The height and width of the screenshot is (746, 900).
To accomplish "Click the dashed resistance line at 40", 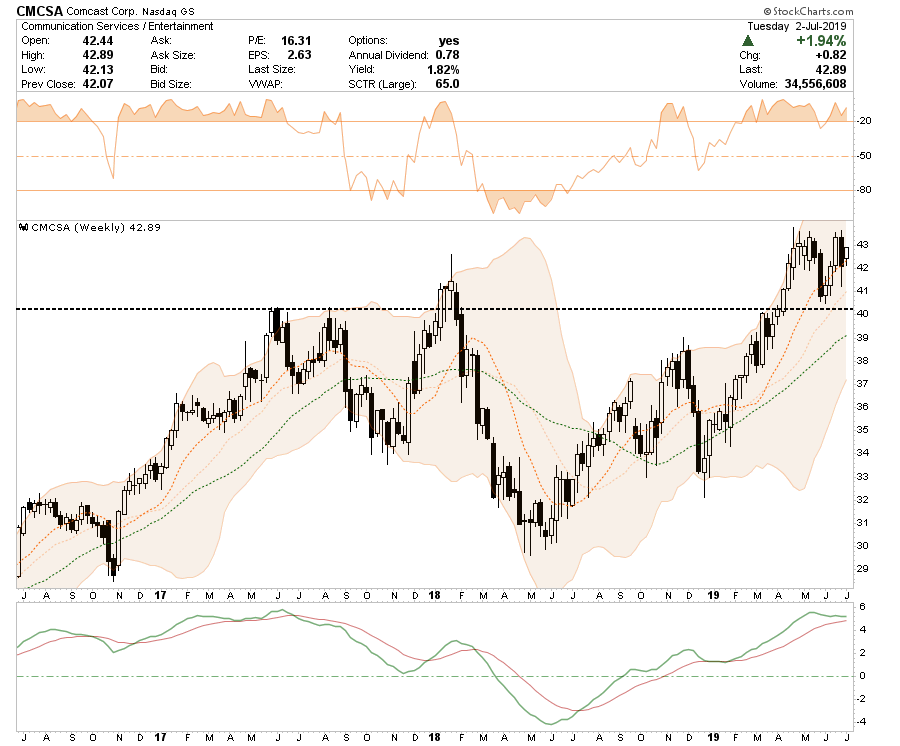I will (435, 309).
